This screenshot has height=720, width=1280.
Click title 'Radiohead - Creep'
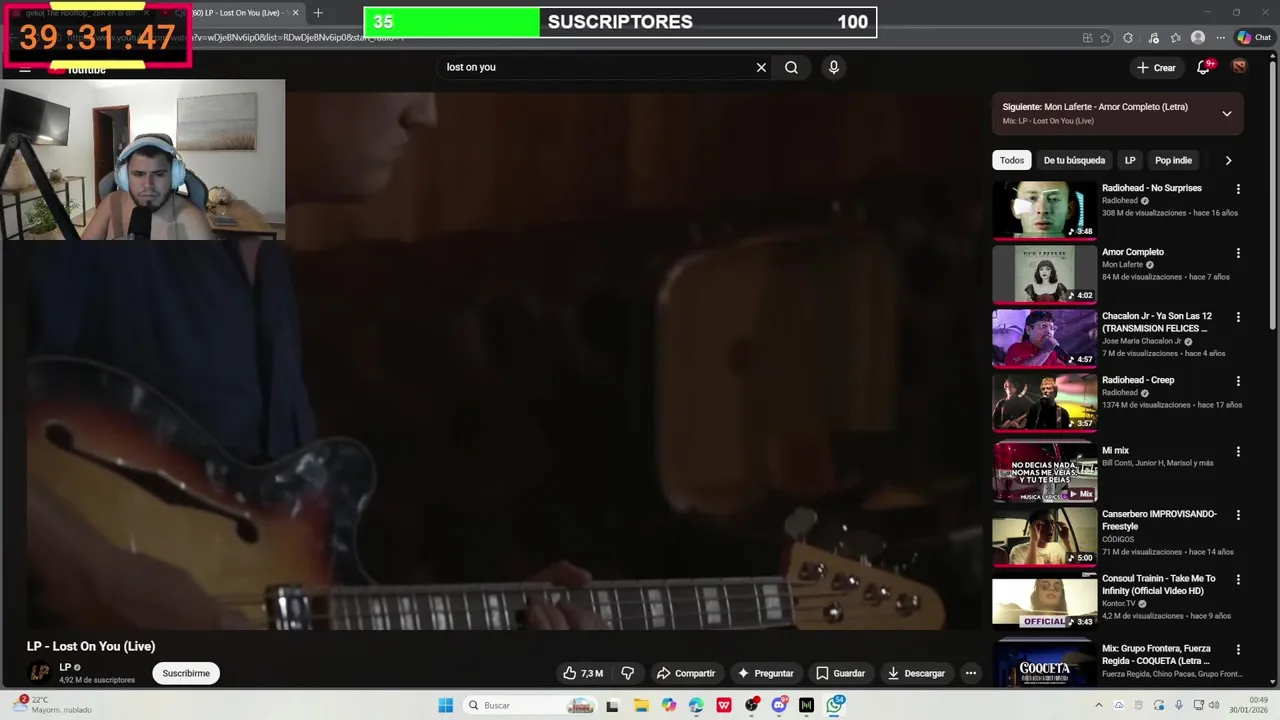coord(1138,380)
